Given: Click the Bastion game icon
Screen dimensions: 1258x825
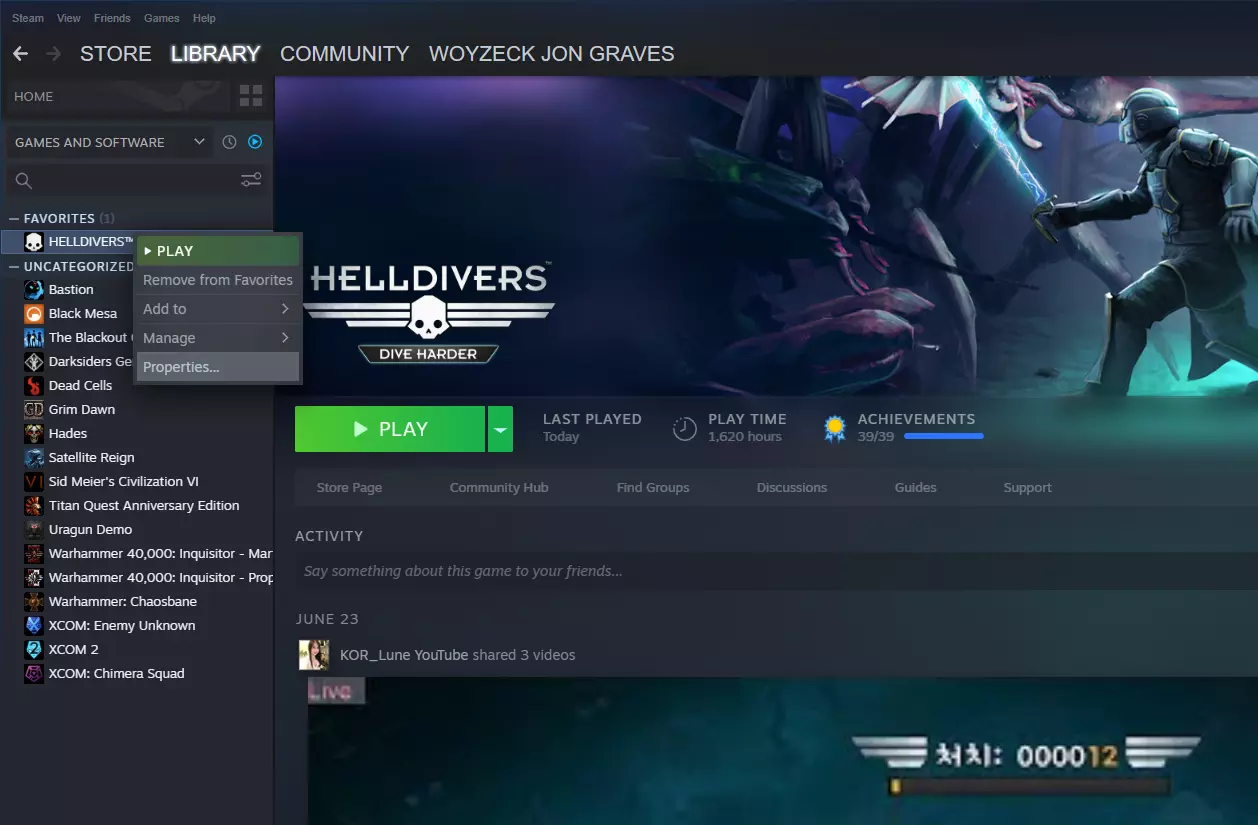Looking at the screenshot, I should click(x=33, y=290).
